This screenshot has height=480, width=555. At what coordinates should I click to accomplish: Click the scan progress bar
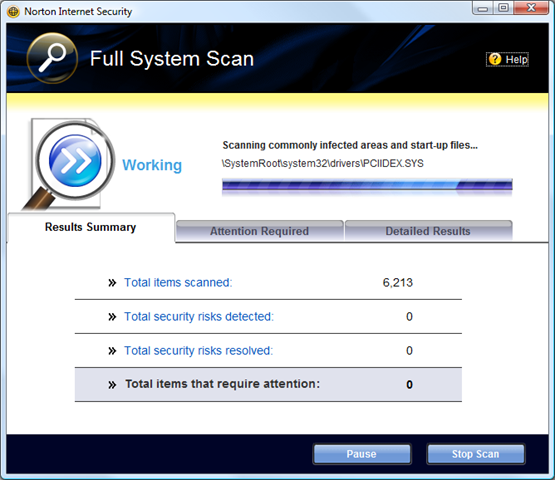point(367,185)
